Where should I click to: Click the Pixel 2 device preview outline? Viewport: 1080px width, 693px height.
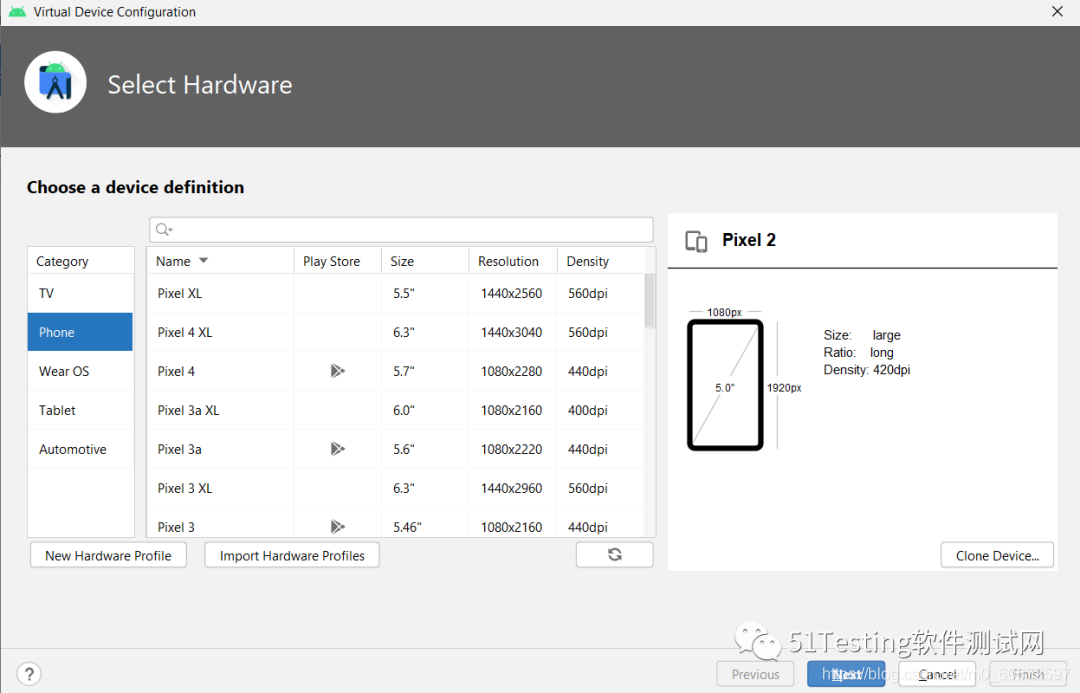point(725,384)
